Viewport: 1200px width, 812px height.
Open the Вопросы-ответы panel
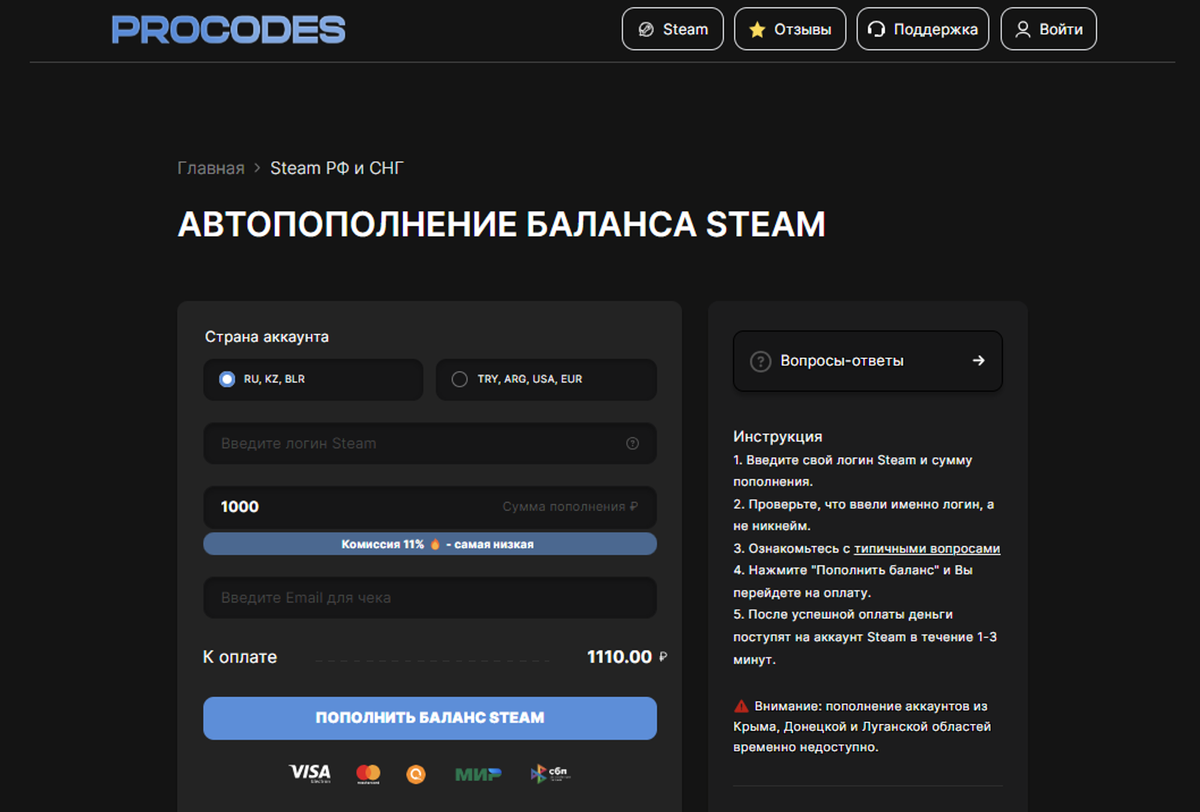[868, 361]
